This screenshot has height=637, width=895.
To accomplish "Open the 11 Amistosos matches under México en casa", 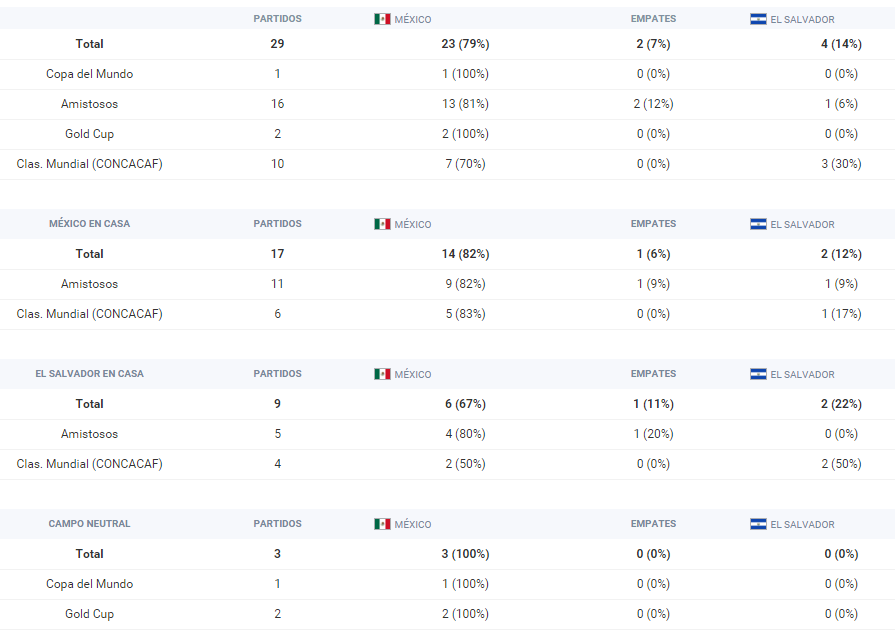I will point(277,284).
